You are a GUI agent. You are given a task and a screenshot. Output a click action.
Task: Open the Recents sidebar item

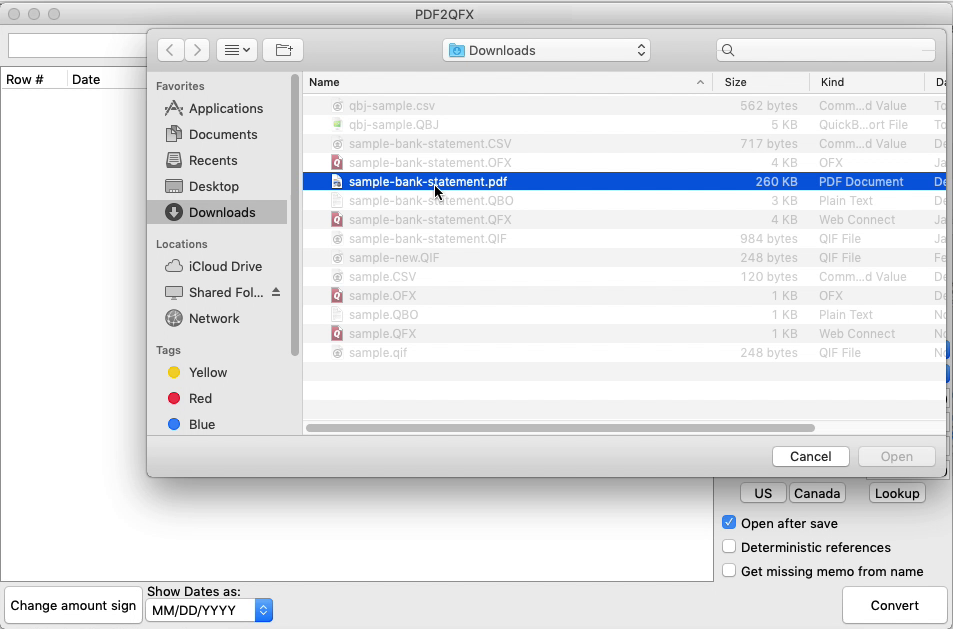click(213, 160)
